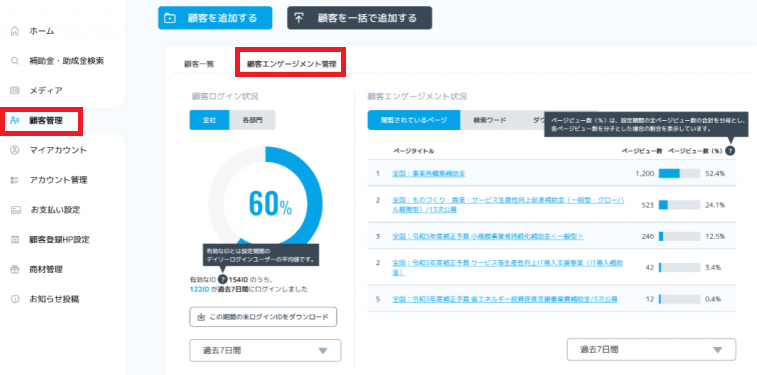Click the magnifier icon beside 補助金・助成金検索

[14, 61]
